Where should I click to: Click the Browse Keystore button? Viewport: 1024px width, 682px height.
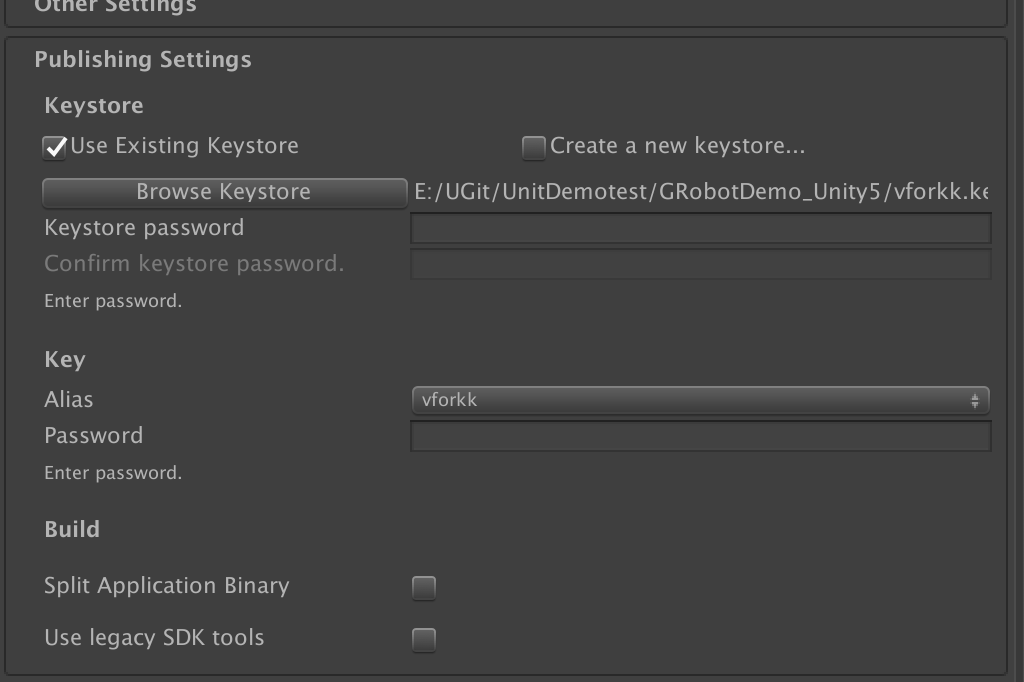(225, 192)
